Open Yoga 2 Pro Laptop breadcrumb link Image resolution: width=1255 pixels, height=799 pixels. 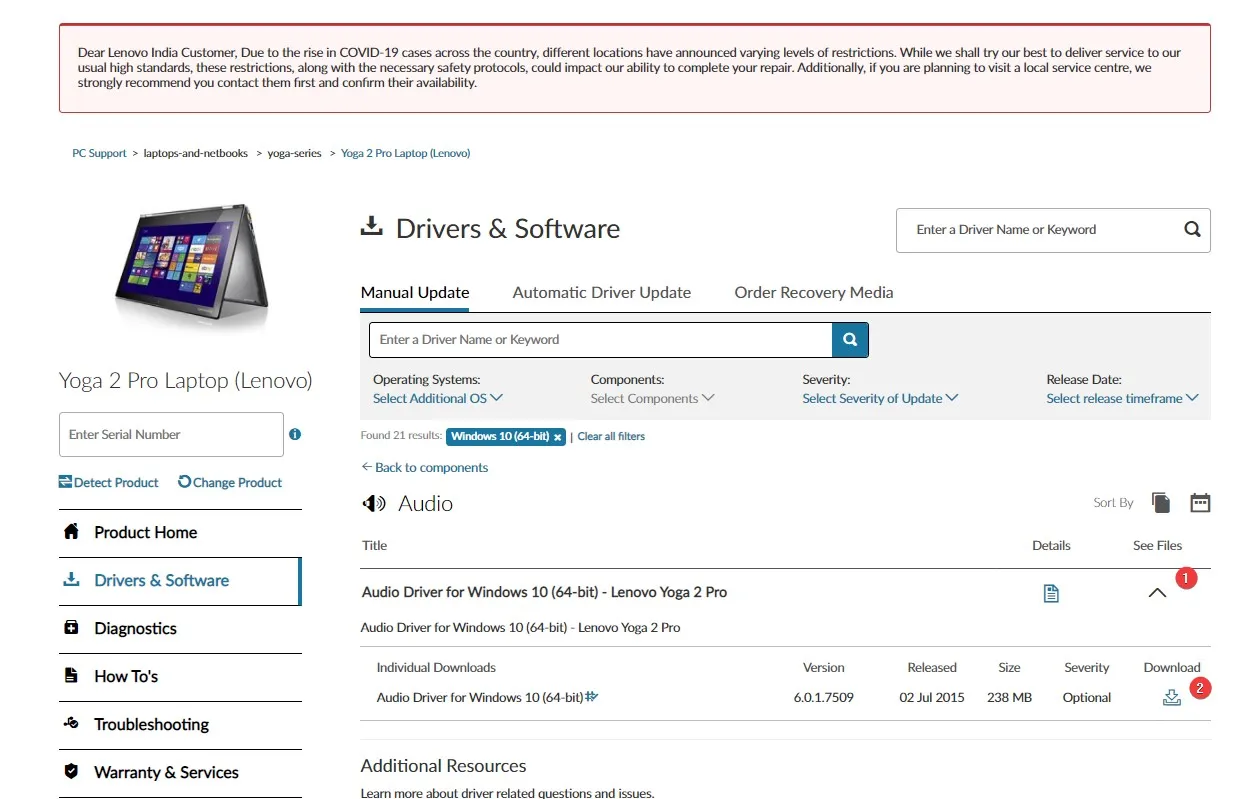coord(405,153)
